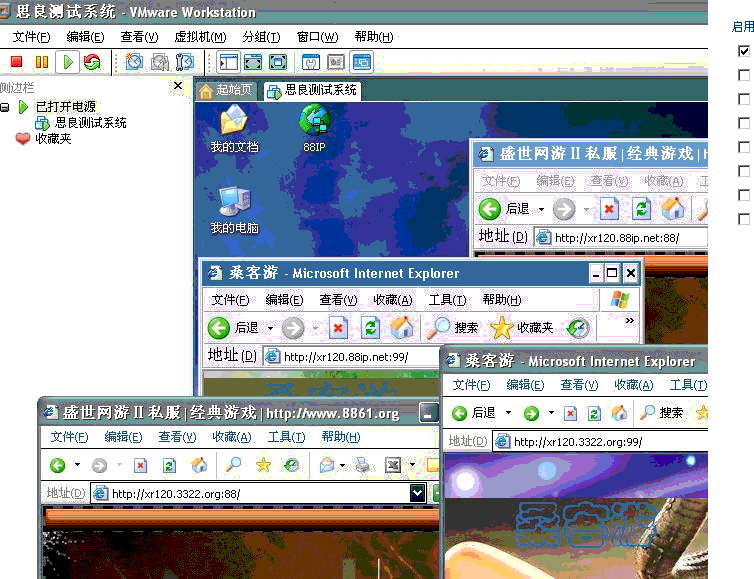This screenshot has height=579, width=754.
Task: Click 搜索 search in xr120.88ip.net:99 IE window
Action: click(452, 328)
